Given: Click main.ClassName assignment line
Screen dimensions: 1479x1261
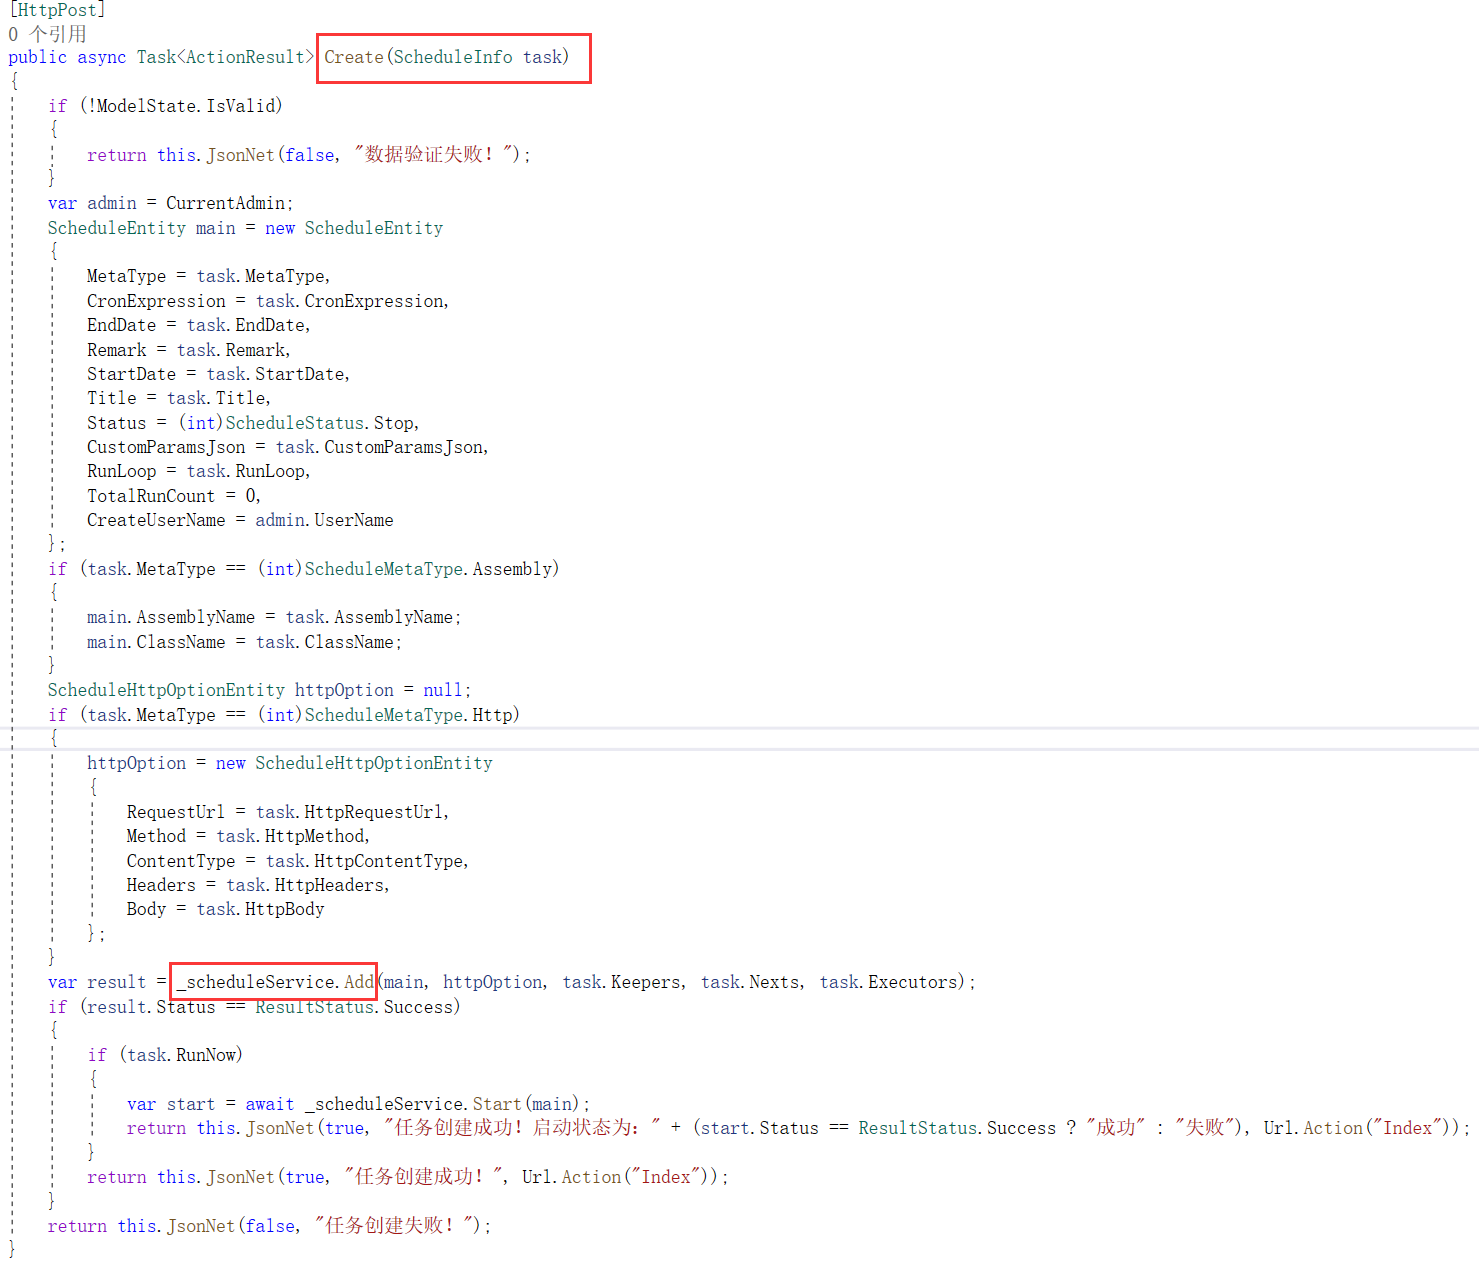Looking at the screenshot, I should click(x=244, y=642).
